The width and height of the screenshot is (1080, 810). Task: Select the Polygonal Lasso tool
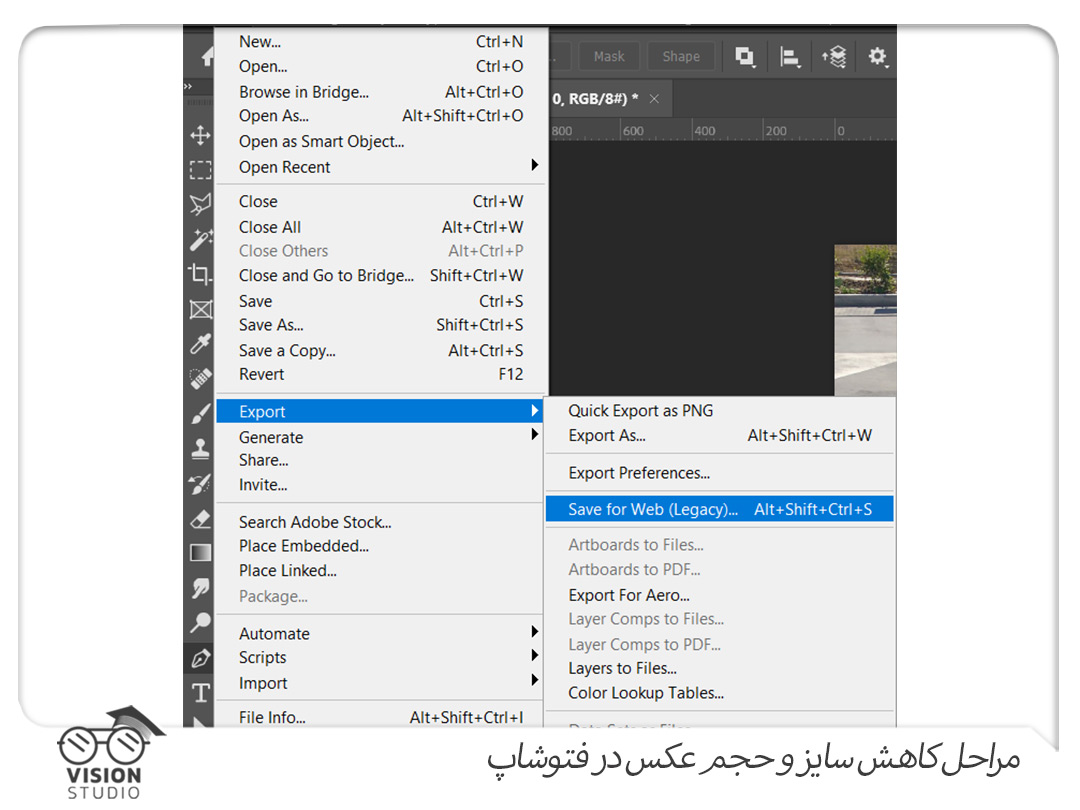click(200, 204)
